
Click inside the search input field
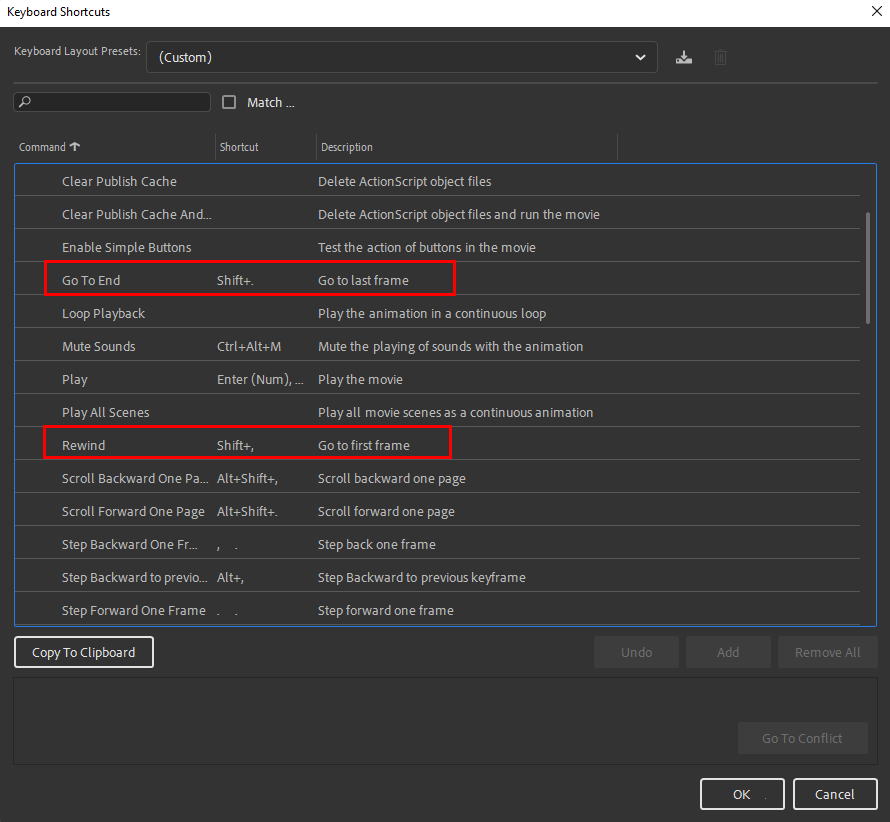(120, 102)
